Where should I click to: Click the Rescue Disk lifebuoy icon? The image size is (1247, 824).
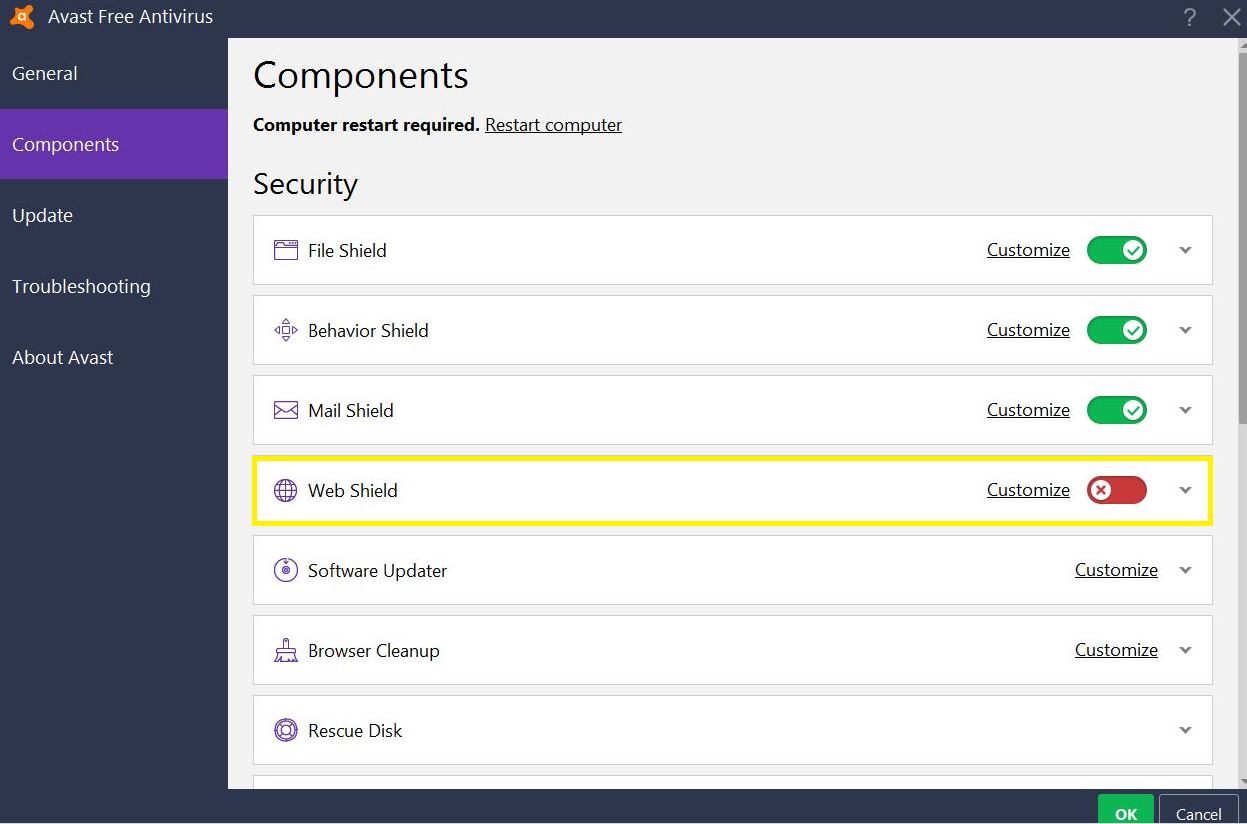pos(286,730)
